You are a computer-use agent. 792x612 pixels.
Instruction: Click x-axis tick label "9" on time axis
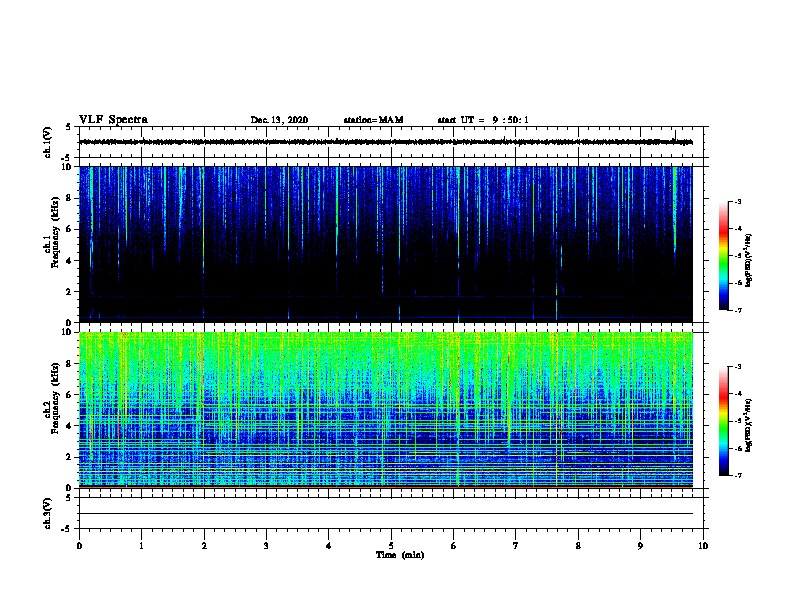pos(640,546)
